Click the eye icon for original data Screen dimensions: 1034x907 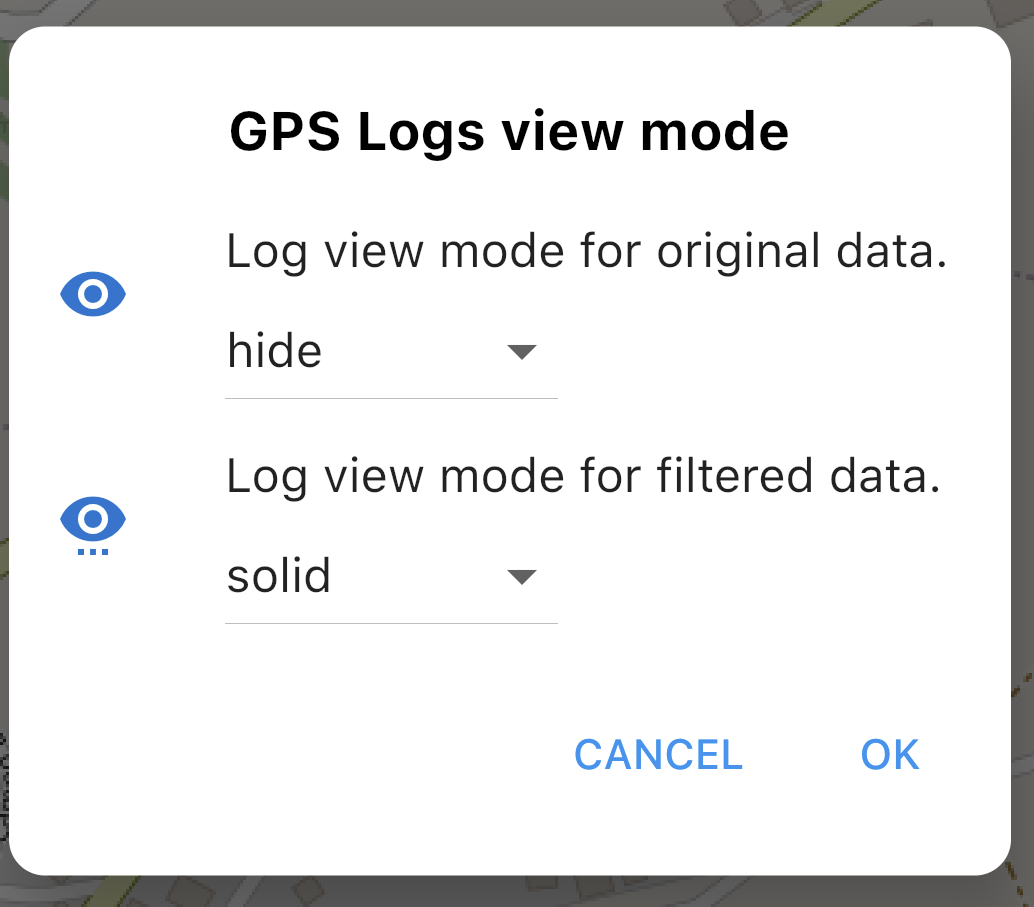93,294
